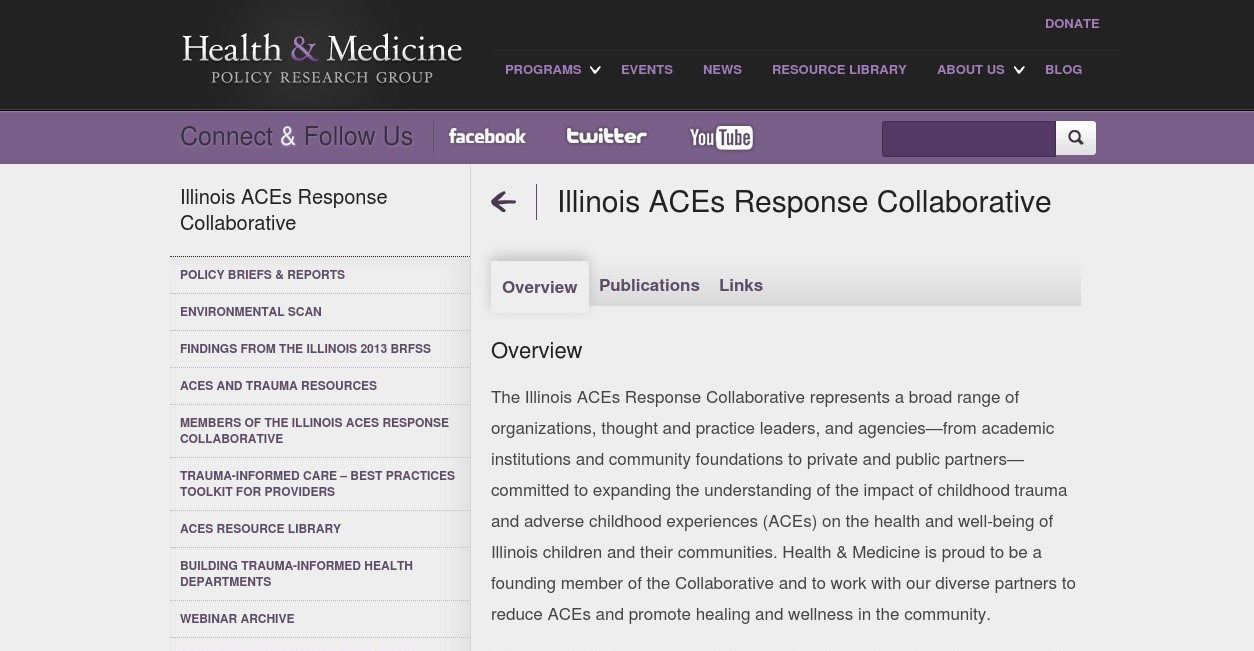Open the EVENTS menu item

click(x=646, y=70)
